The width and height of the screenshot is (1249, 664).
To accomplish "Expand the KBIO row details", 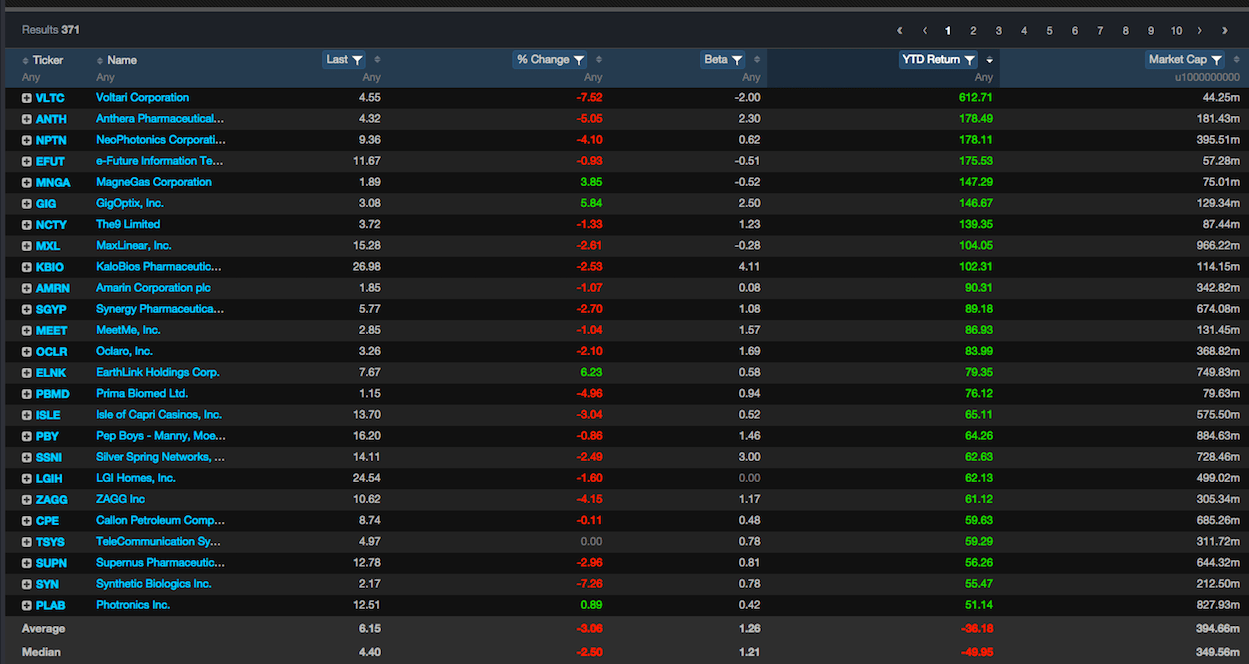I will [27, 267].
